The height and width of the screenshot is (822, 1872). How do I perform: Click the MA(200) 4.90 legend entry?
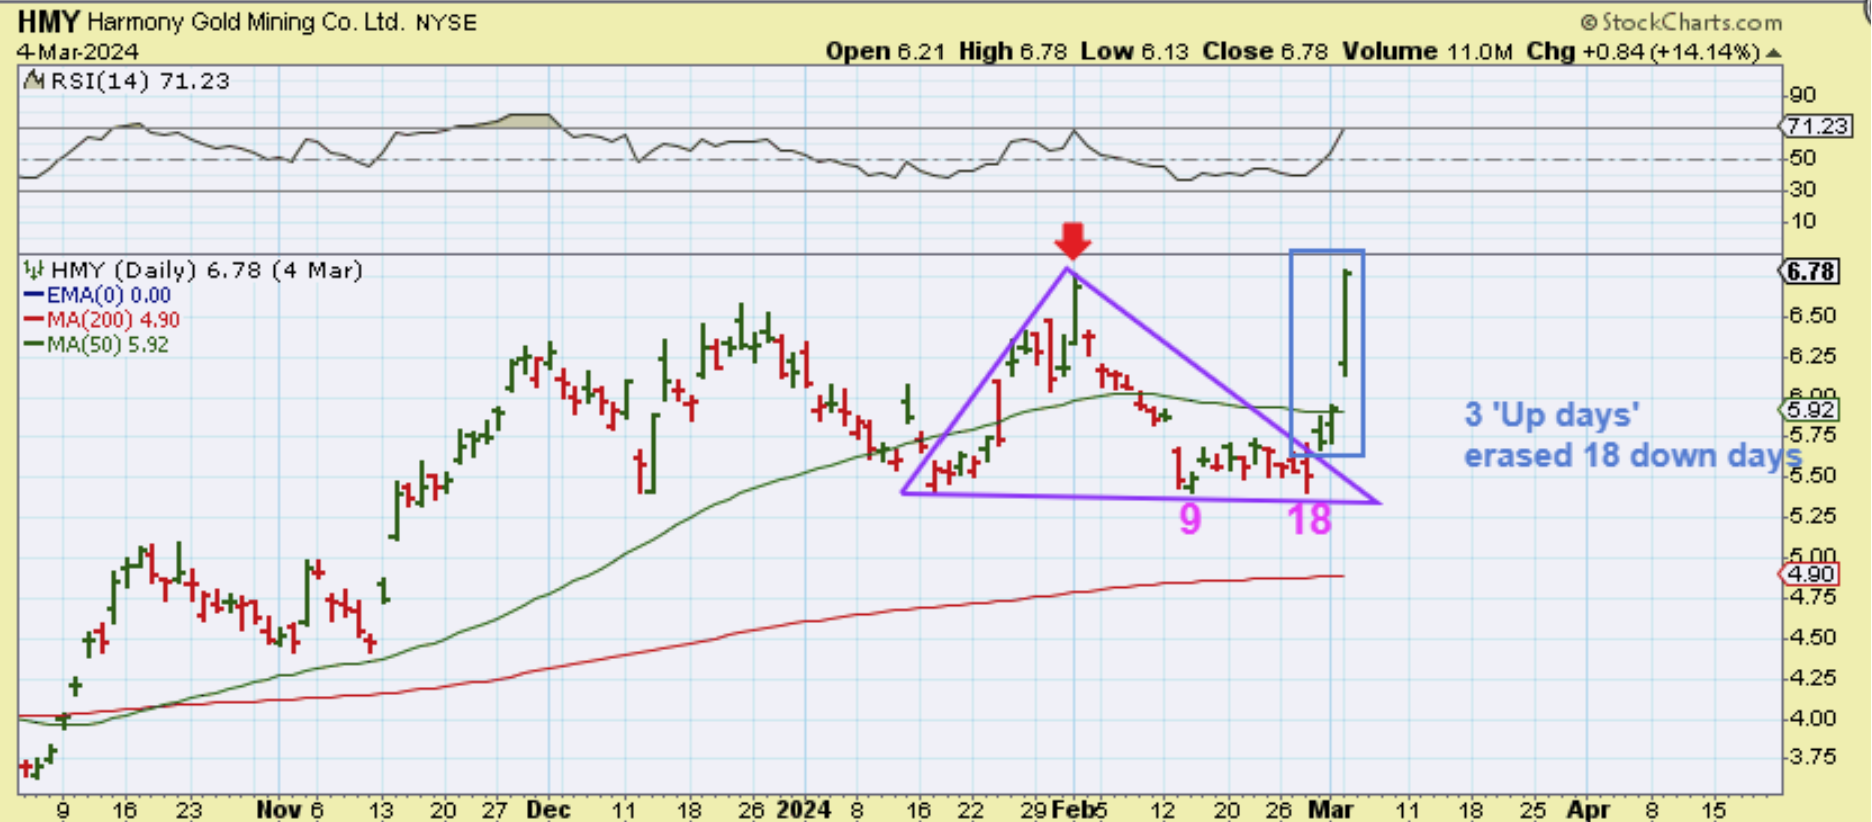[x=113, y=320]
